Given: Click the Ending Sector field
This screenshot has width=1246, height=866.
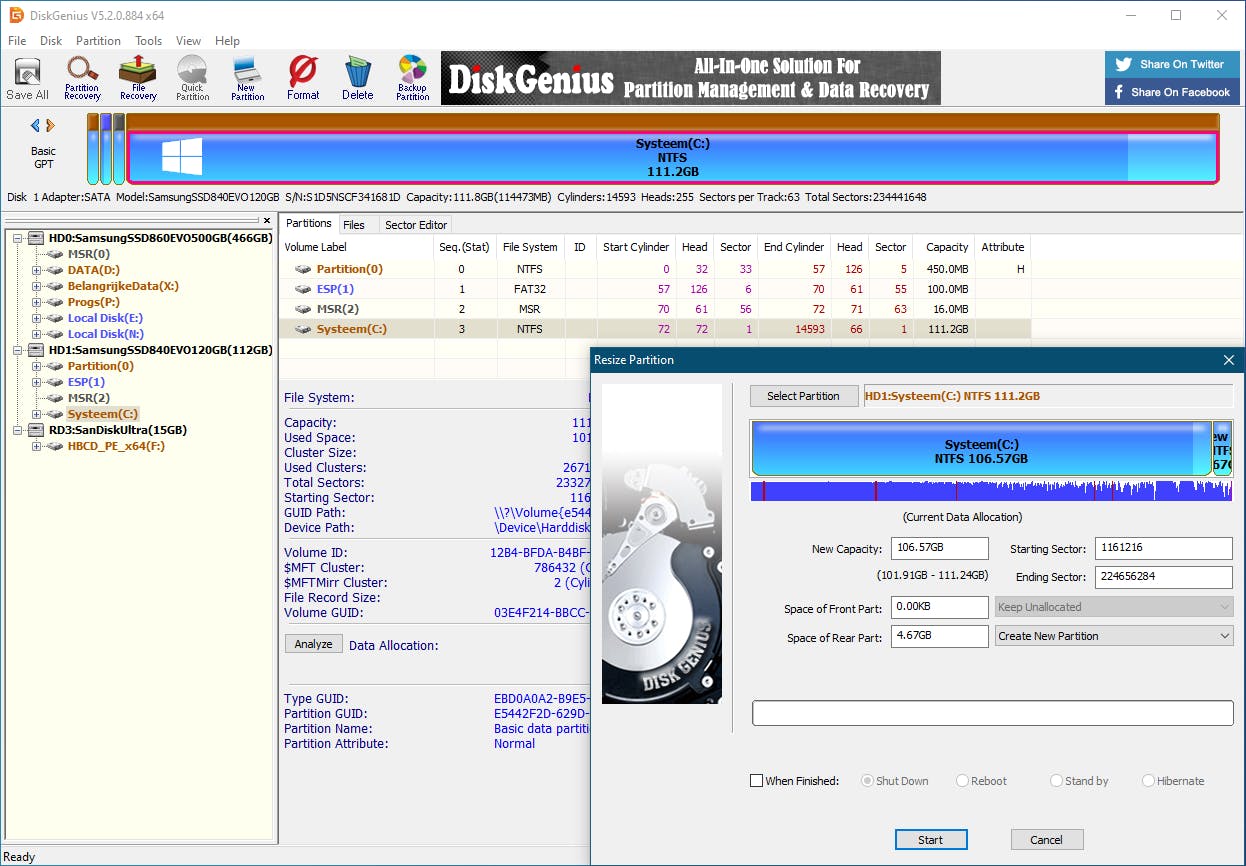Looking at the screenshot, I should [1164, 577].
